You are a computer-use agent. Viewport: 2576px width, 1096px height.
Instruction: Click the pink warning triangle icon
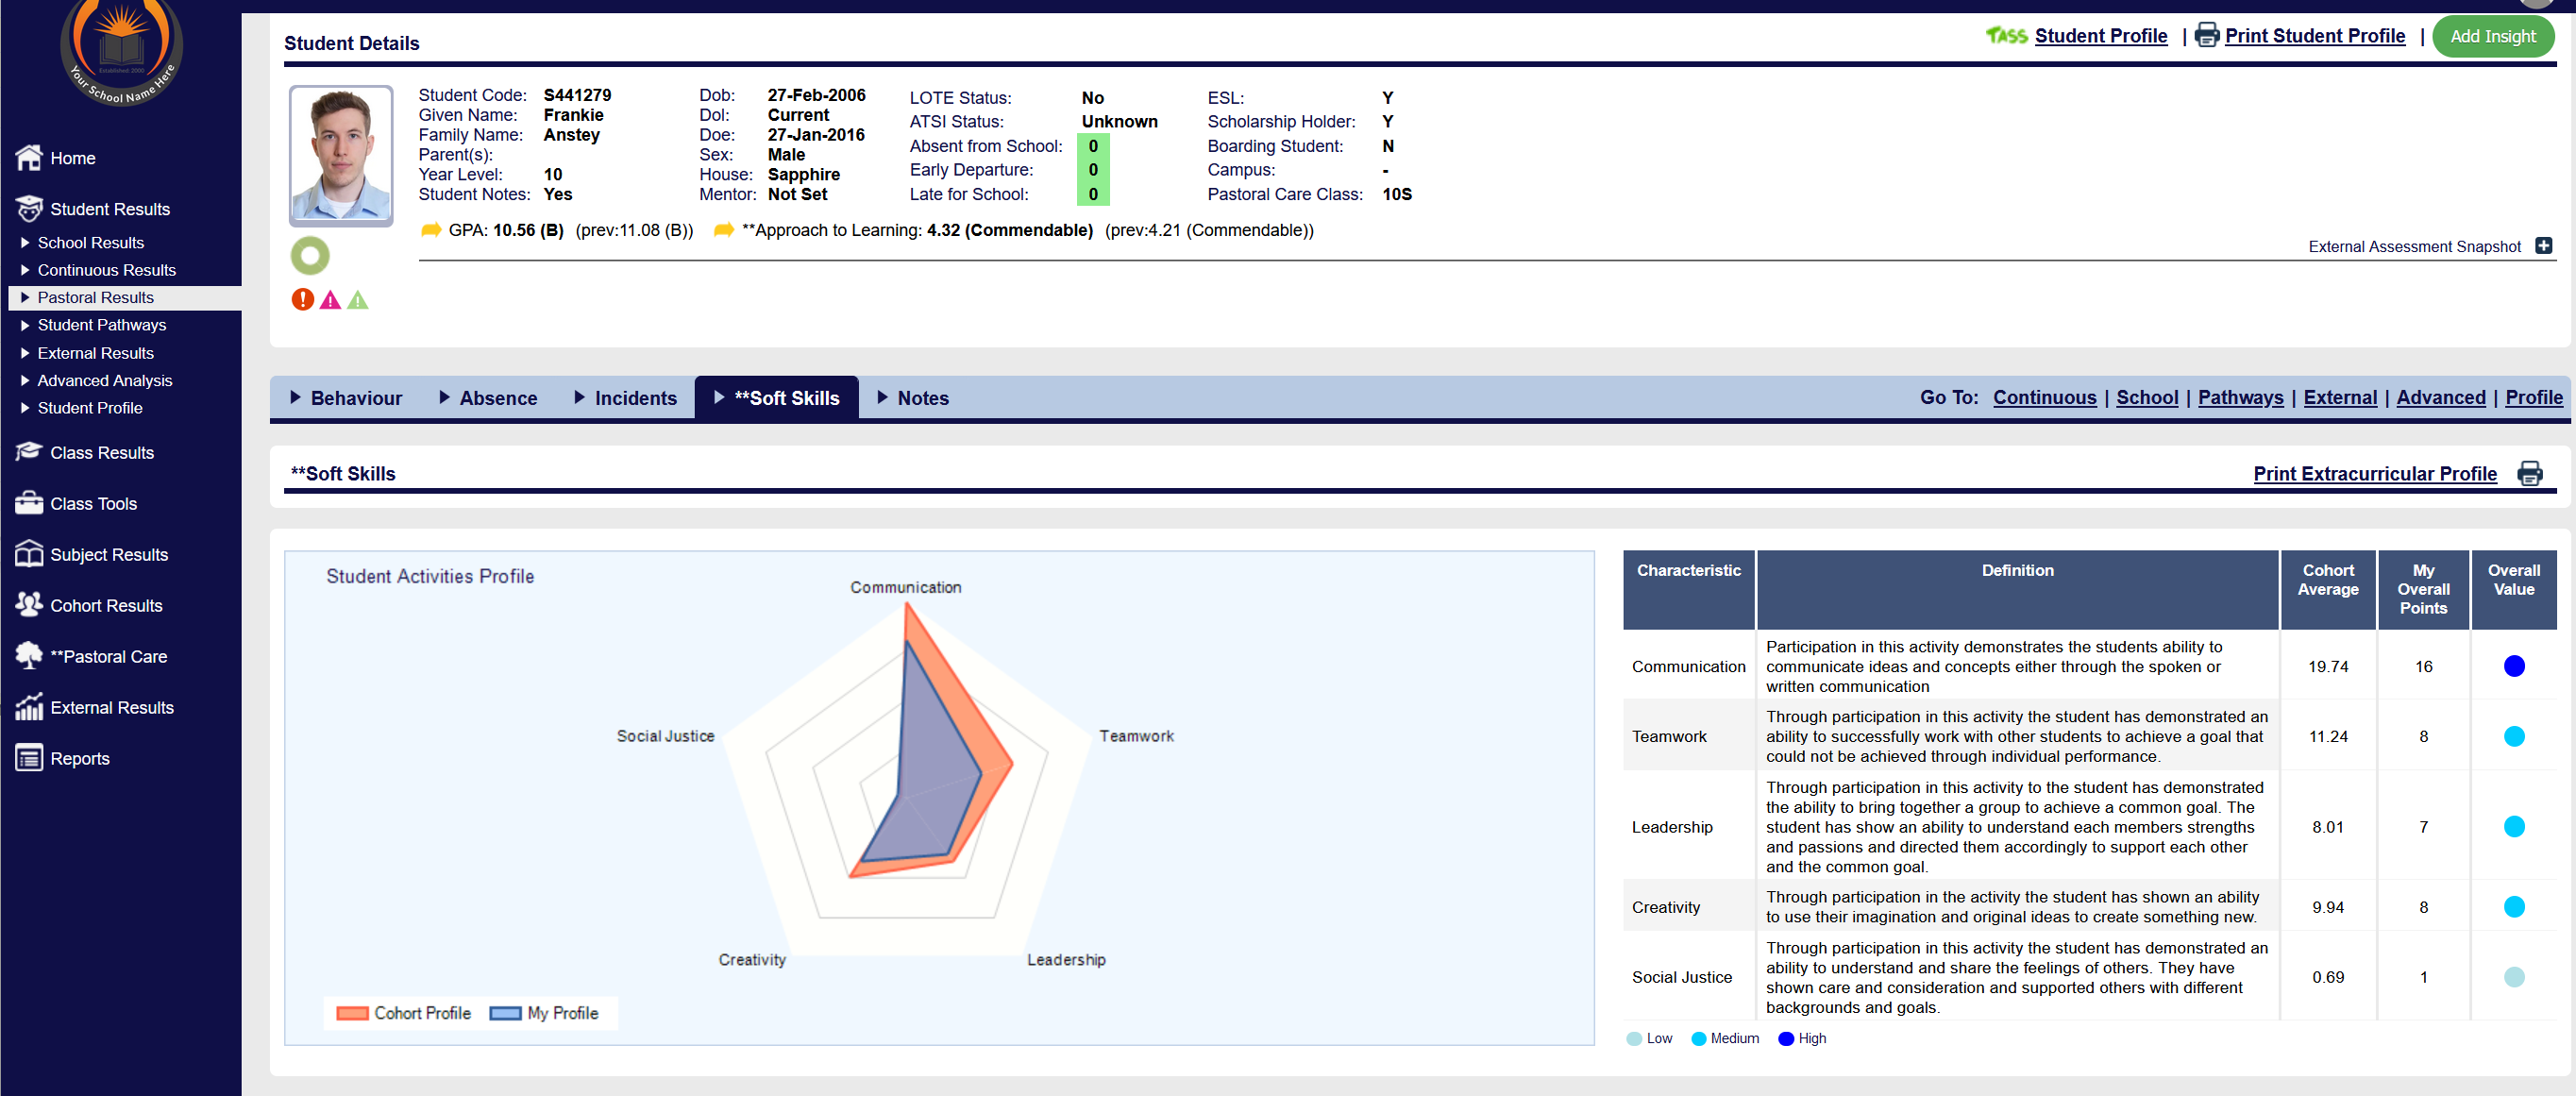(330, 300)
